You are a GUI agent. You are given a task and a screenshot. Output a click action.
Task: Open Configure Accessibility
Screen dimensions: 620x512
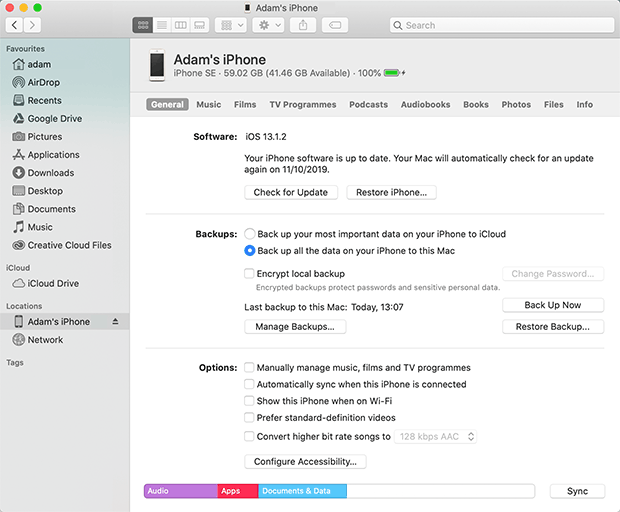pos(305,462)
